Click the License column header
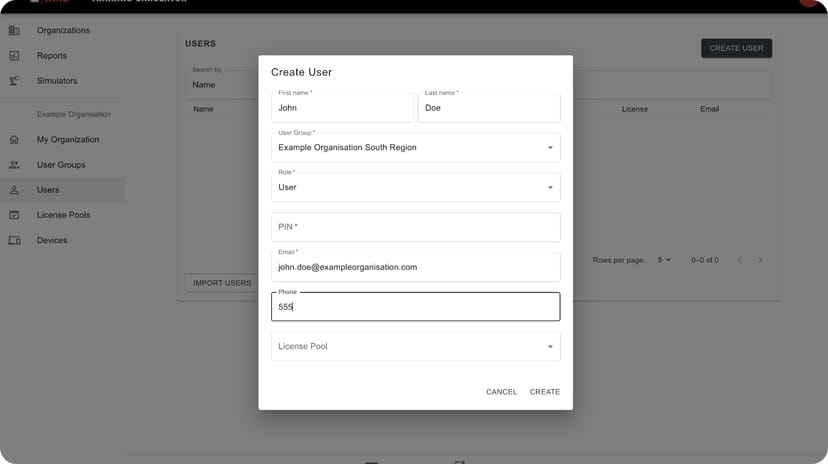This screenshot has width=828, height=464. 634,109
